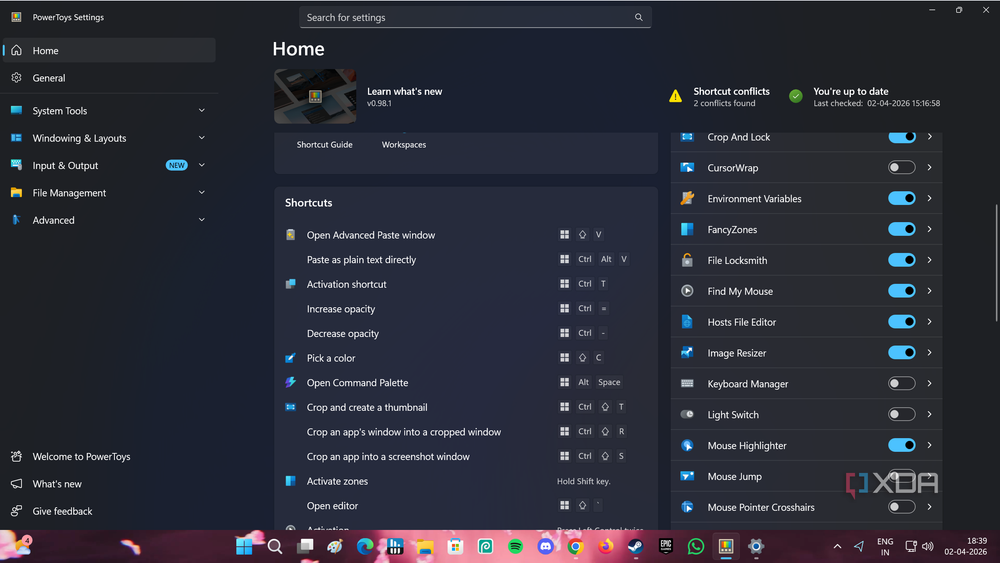The width and height of the screenshot is (1000, 563).
Task: Click the search magnifier icon in settings search
Action: point(638,17)
